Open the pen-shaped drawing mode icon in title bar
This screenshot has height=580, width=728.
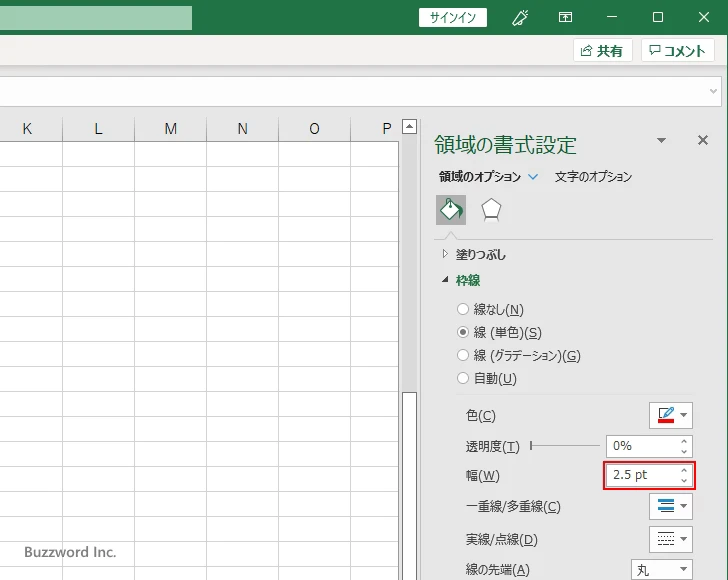(520, 18)
